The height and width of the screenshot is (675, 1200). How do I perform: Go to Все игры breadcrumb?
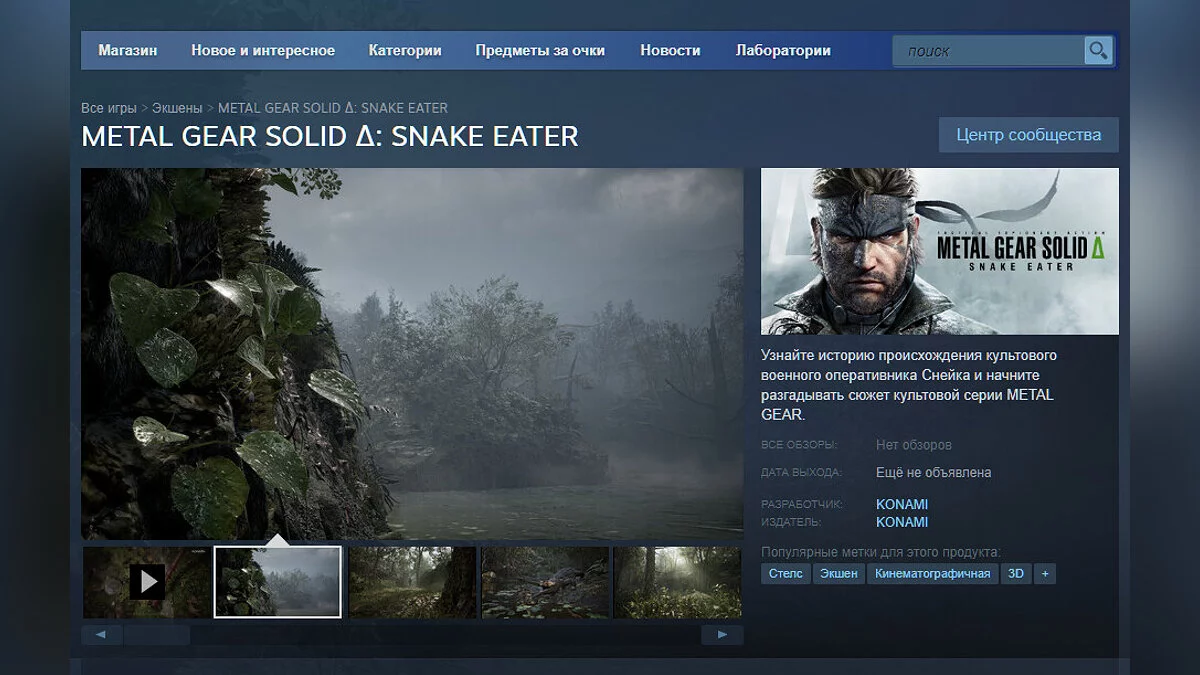109,107
